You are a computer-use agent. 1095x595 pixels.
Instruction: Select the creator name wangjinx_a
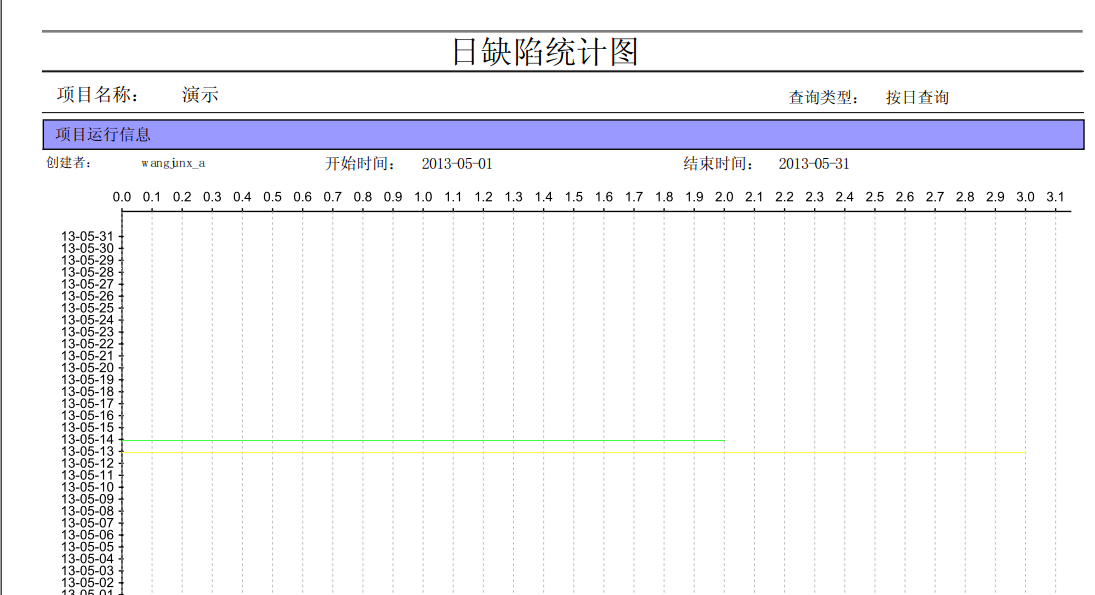[173, 163]
